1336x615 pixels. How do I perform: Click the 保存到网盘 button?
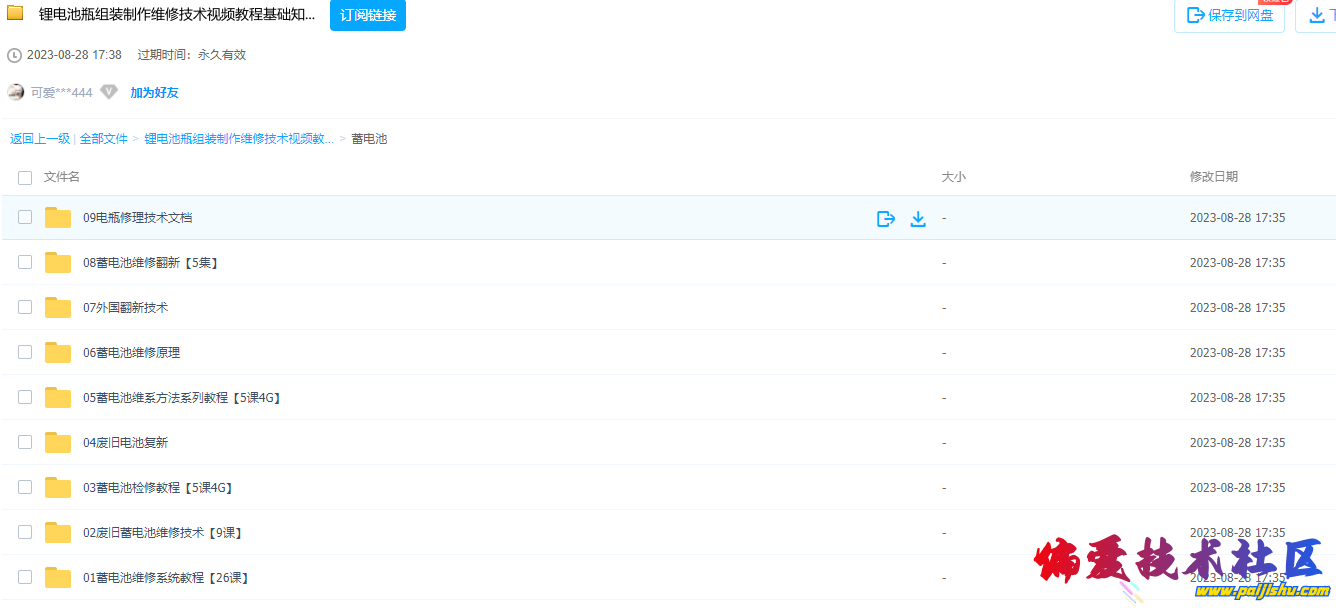1229,15
